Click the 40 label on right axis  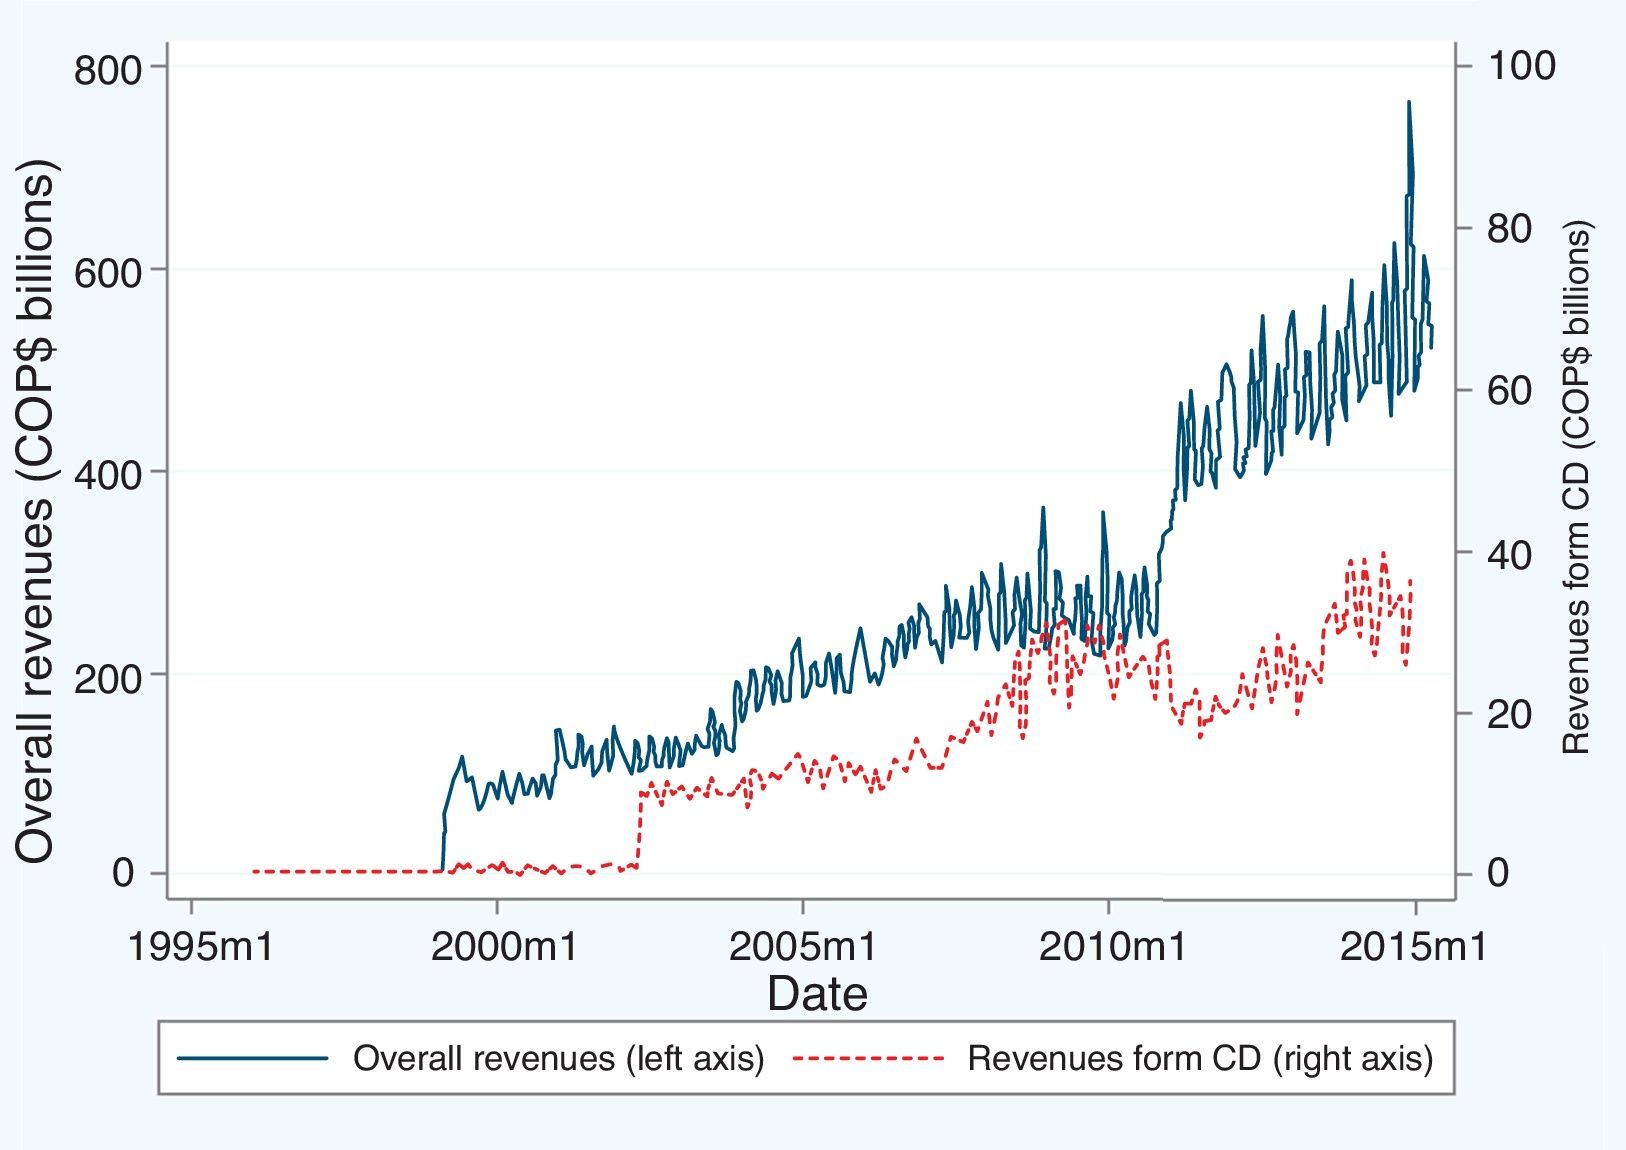[x=1510, y=553]
